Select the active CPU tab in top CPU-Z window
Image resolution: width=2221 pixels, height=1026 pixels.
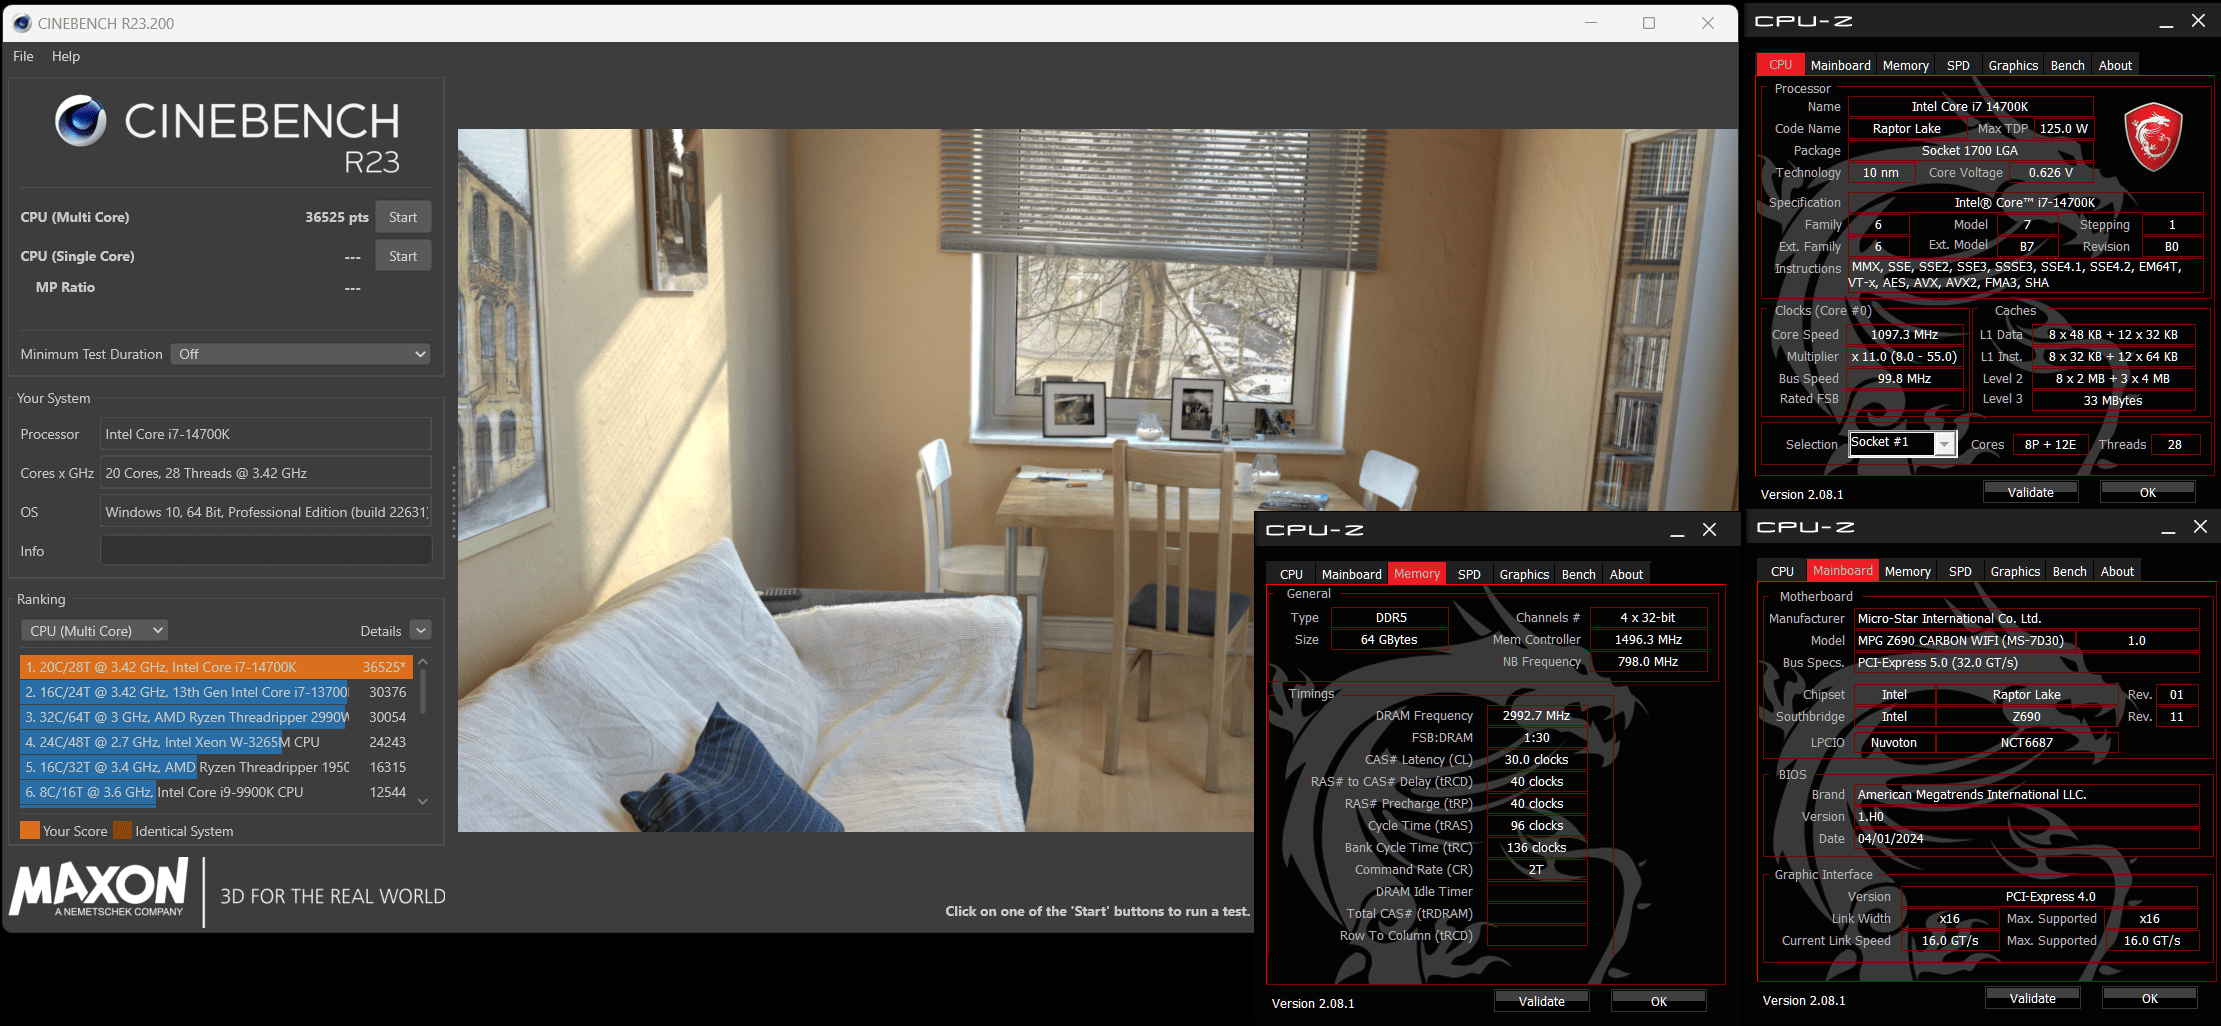coord(1780,65)
